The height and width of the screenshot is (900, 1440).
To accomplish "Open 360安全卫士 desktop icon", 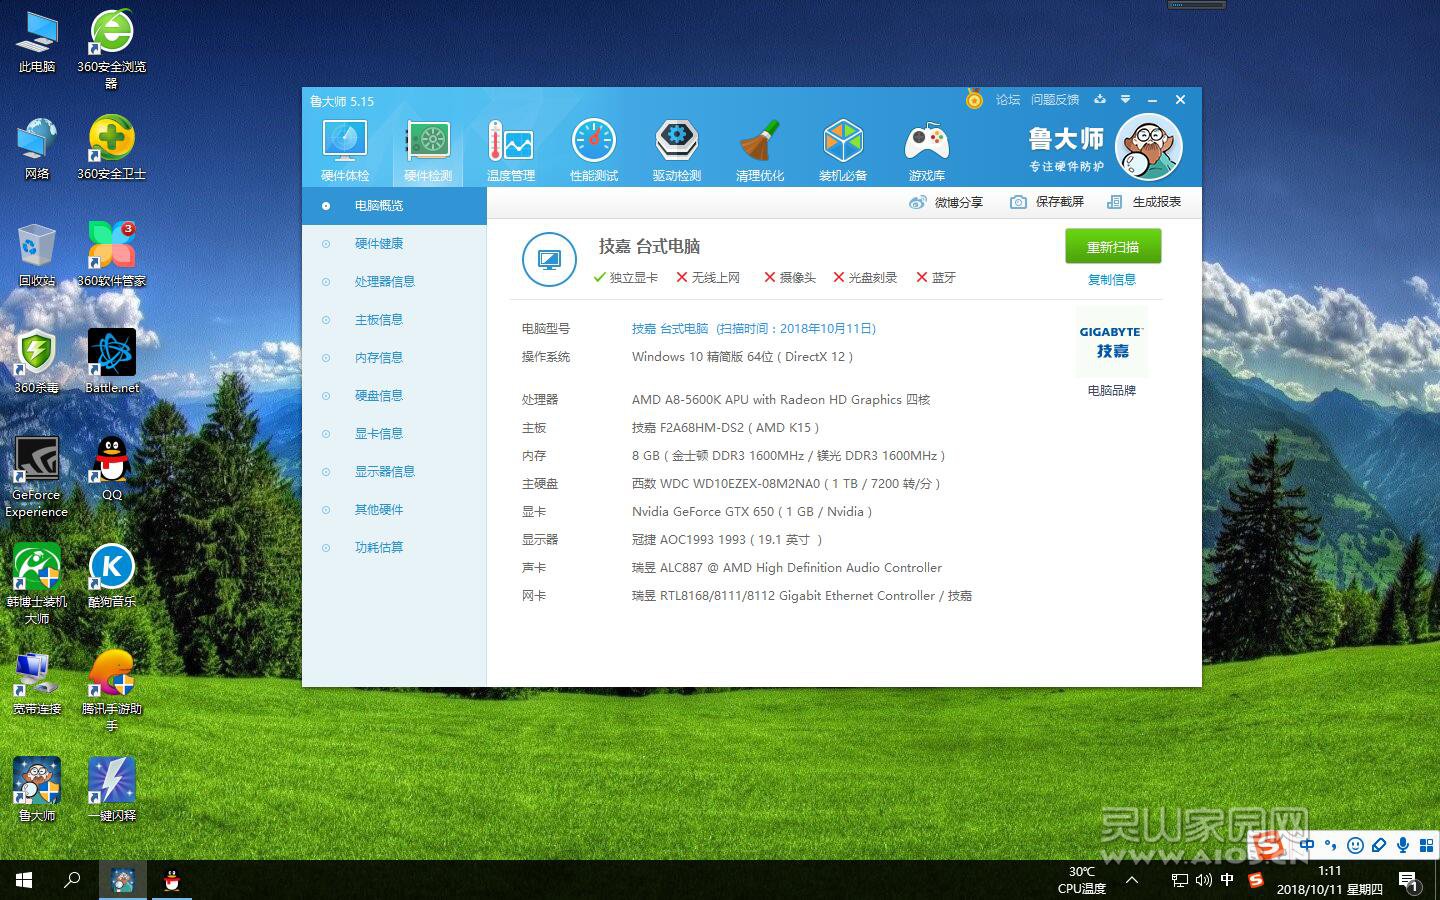I will 112,149.
